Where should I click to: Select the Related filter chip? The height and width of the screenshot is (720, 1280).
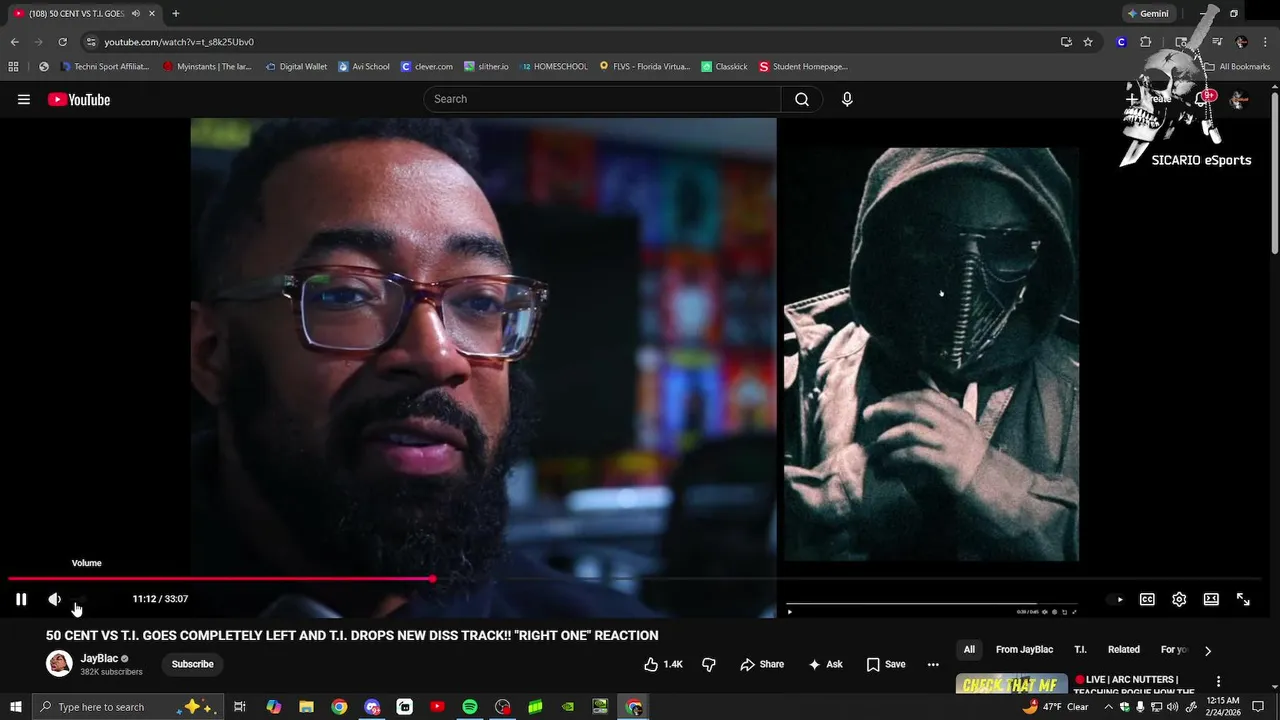pos(1123,650)
